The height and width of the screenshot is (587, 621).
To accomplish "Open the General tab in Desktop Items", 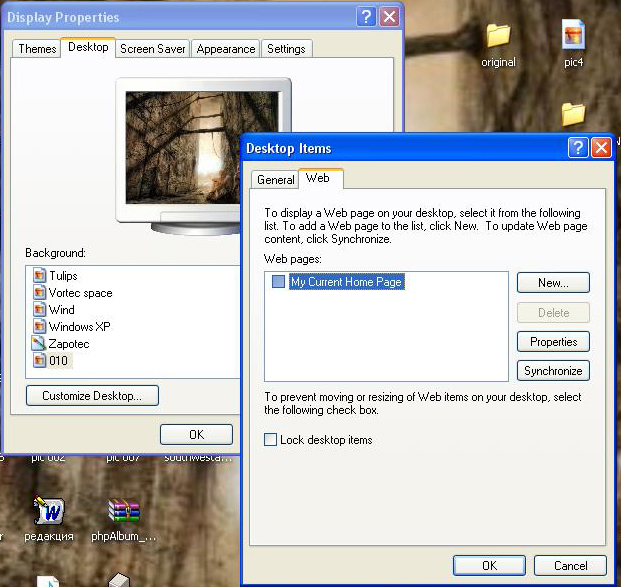I will click(275, 180).
